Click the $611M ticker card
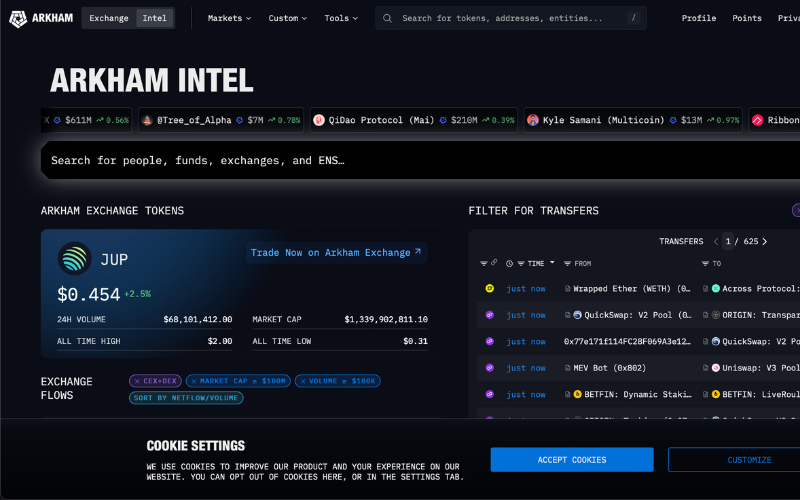Screen dimensions: 800x500 click(x=86, y=120)
